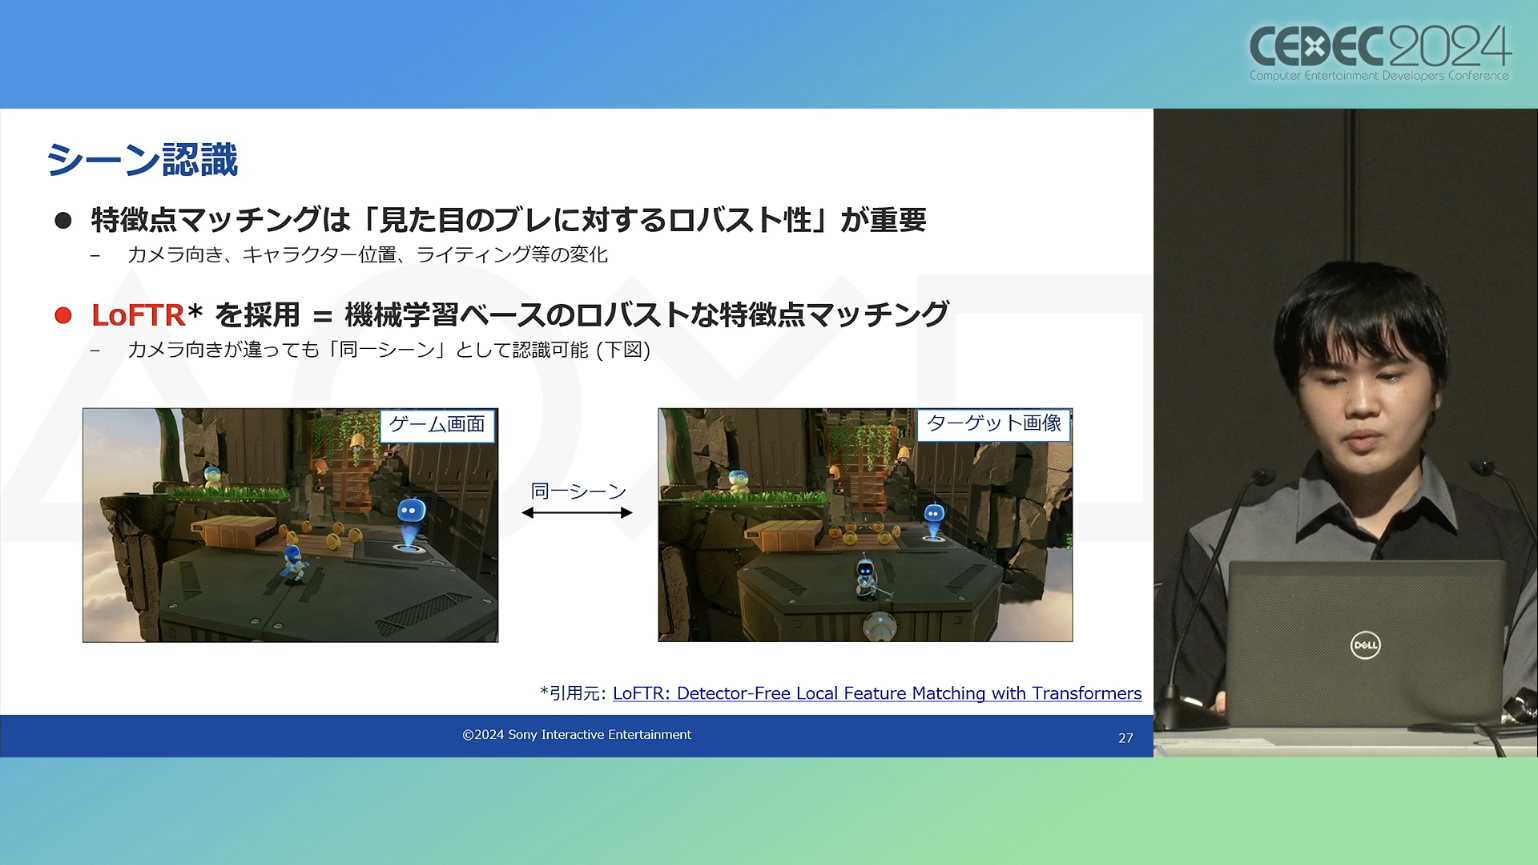Click the カメラ向き、キャラクター位置 sub-bullet
The width and height of the screenshot is (1538, 865).
click(367, 255)
